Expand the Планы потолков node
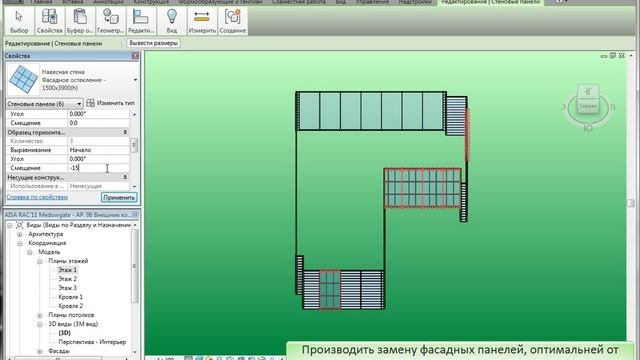The width and height of the screenshot is (640, 360). [40, 315]
